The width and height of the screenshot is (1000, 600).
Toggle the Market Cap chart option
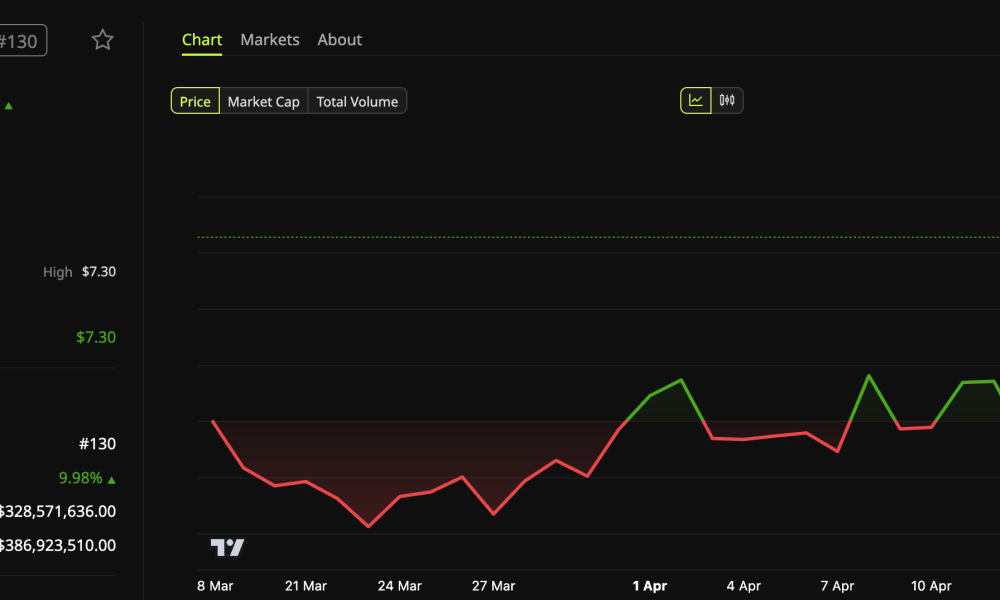pyautogui.click(x=264, y=100)
